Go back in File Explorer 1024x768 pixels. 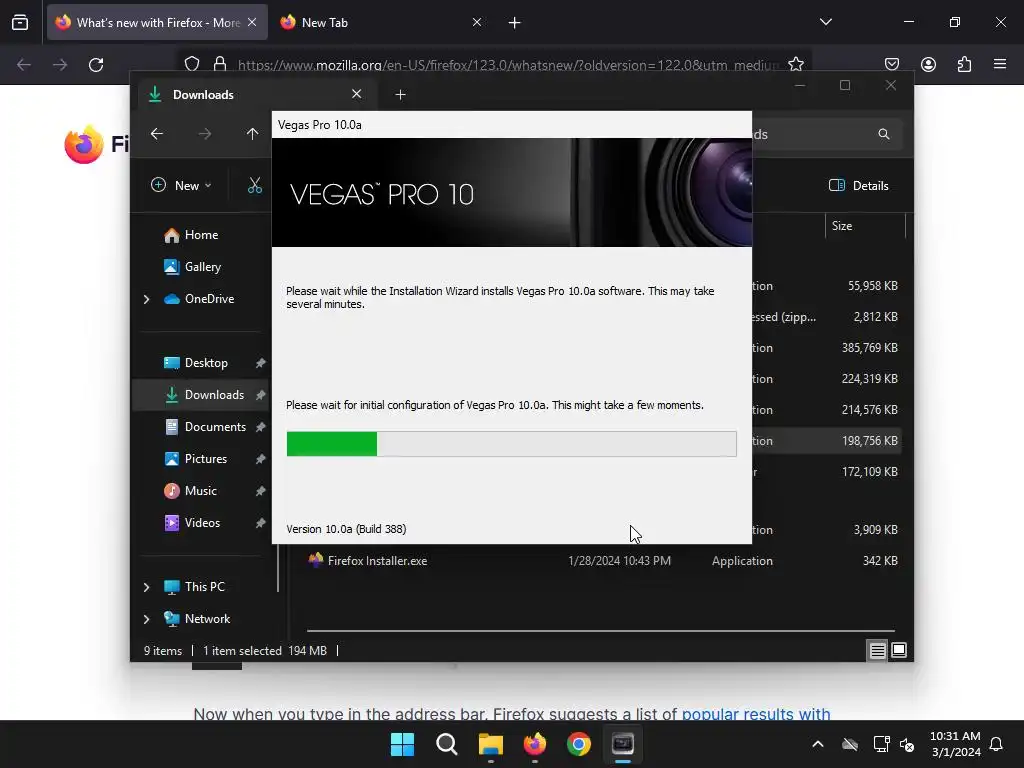pyautogui.click(x=157, y=134)
